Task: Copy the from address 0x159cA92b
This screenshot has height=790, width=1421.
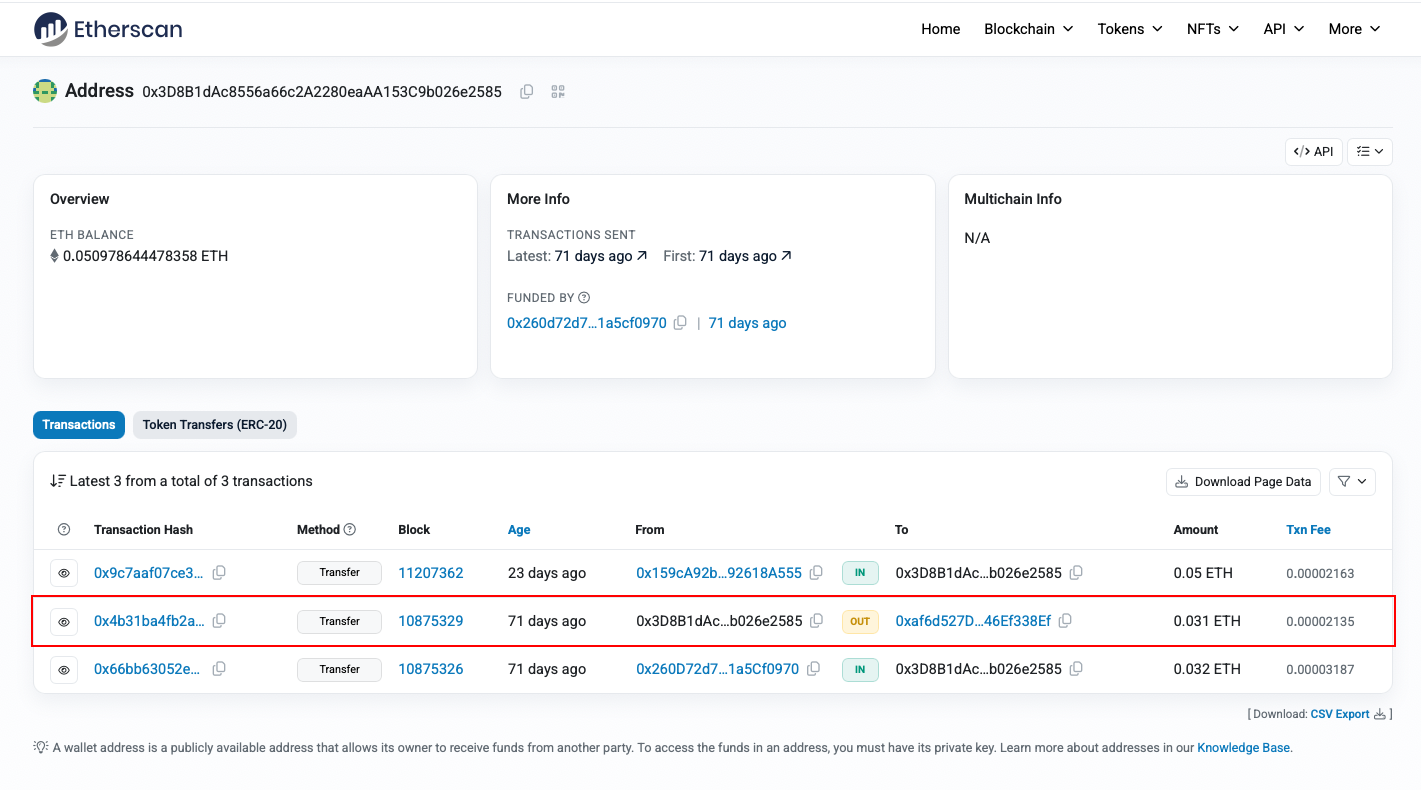Action: tap(816, 573)
